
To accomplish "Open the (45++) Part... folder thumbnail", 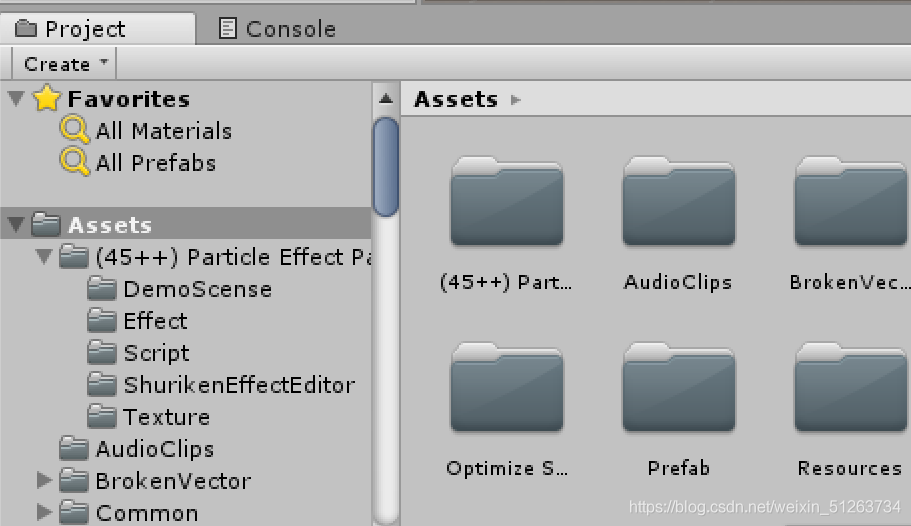I will click(x=506, y=201).
